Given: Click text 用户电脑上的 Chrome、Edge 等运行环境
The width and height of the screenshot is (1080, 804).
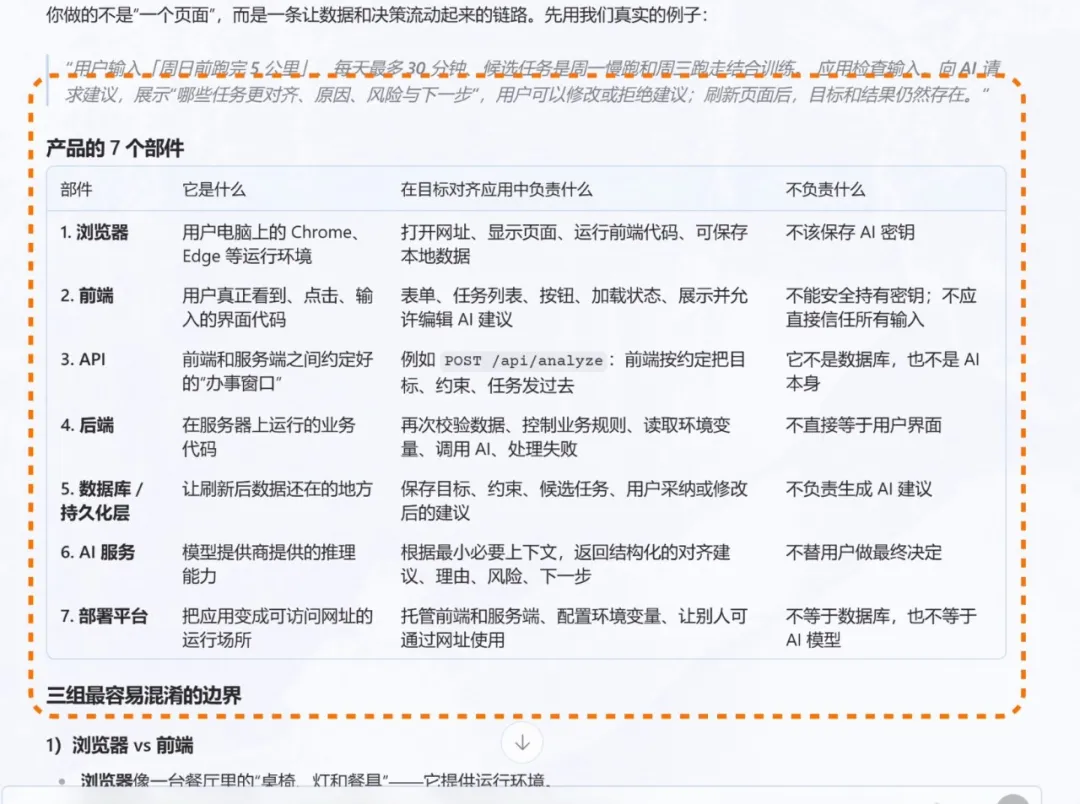Looking at the screenshot, I should 271,244.
